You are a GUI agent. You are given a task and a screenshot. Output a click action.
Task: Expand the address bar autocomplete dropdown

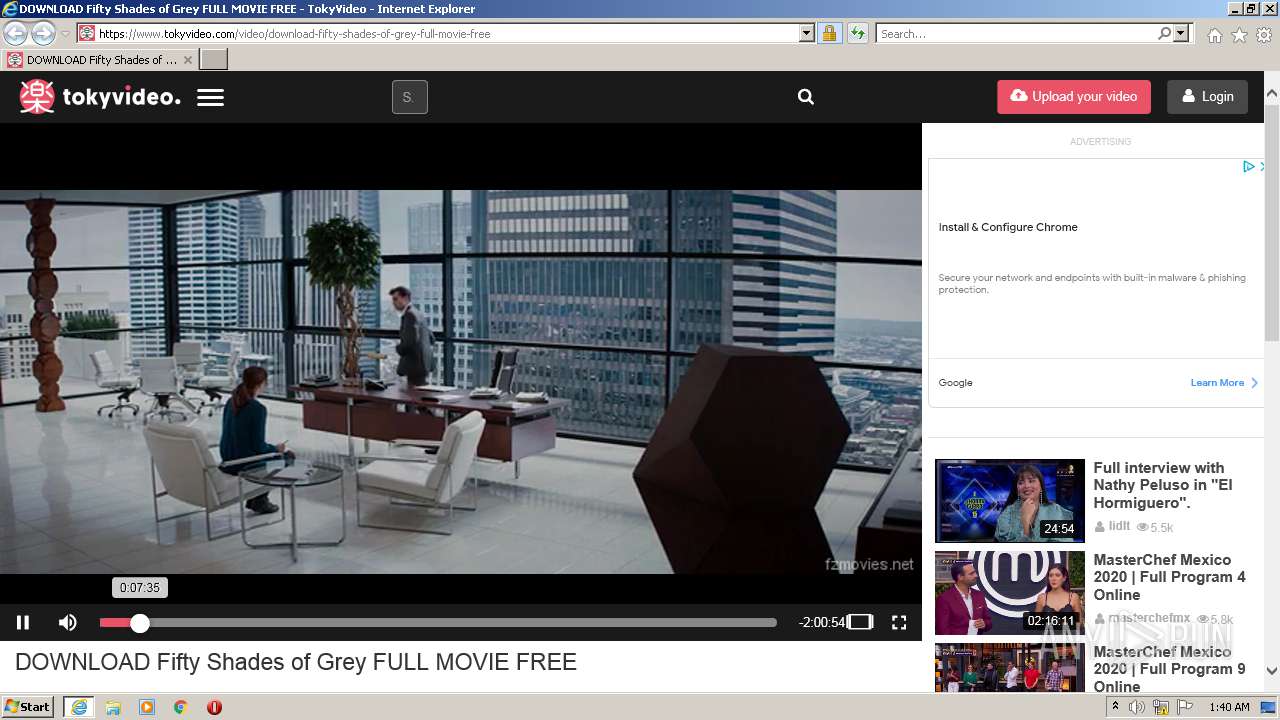coord(807,33)
